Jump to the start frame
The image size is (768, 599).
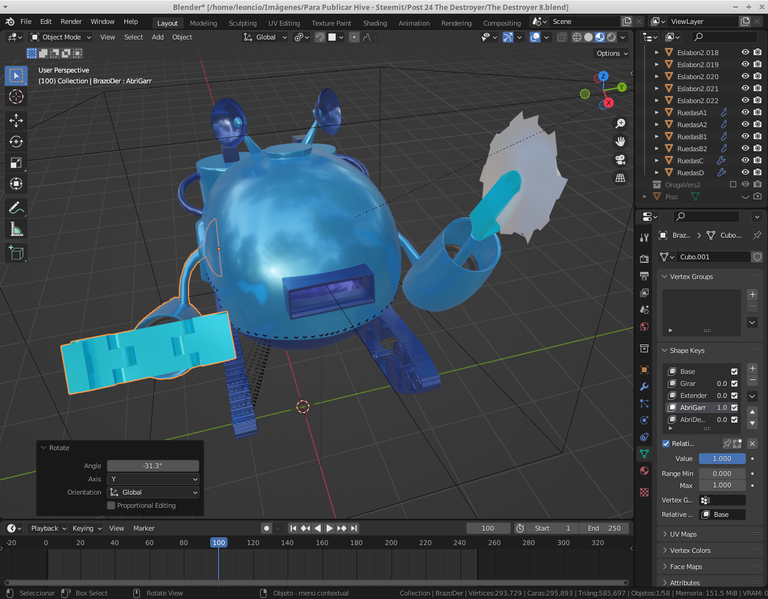[x=293, y=528]
